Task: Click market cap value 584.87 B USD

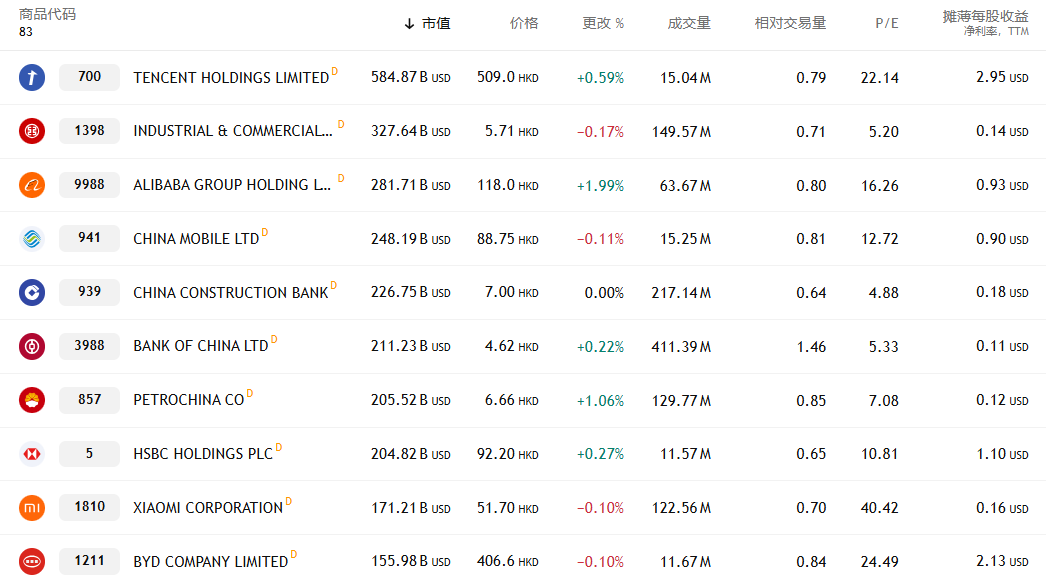Action: [411, 77]
